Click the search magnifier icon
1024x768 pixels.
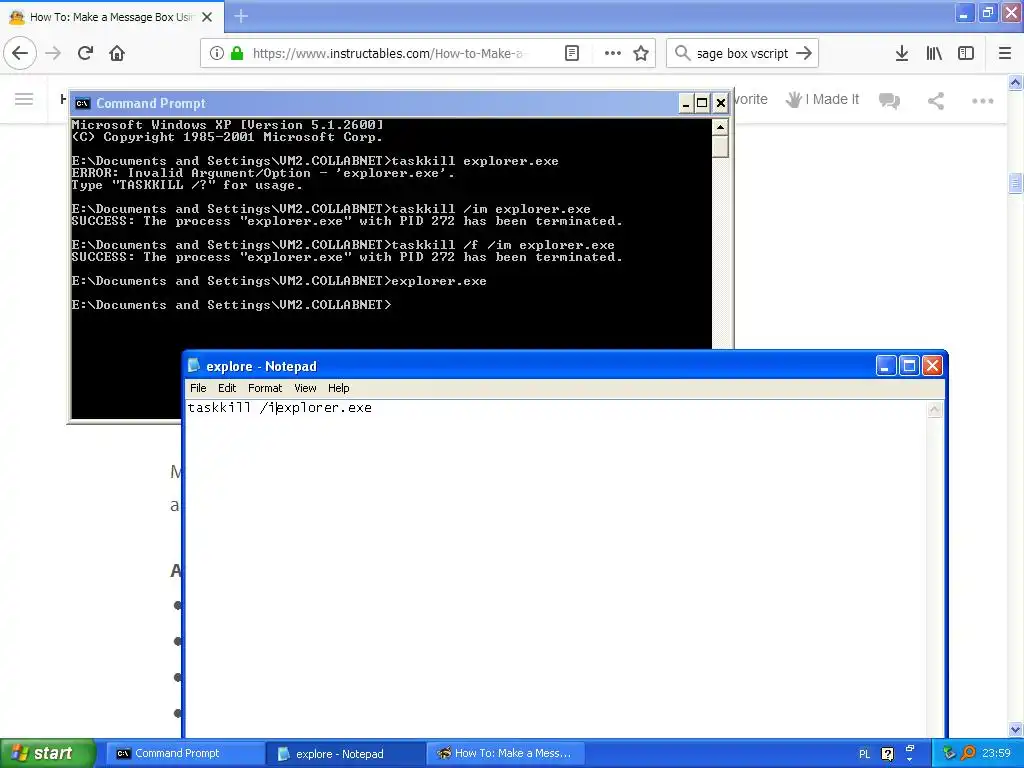(682, 54)
